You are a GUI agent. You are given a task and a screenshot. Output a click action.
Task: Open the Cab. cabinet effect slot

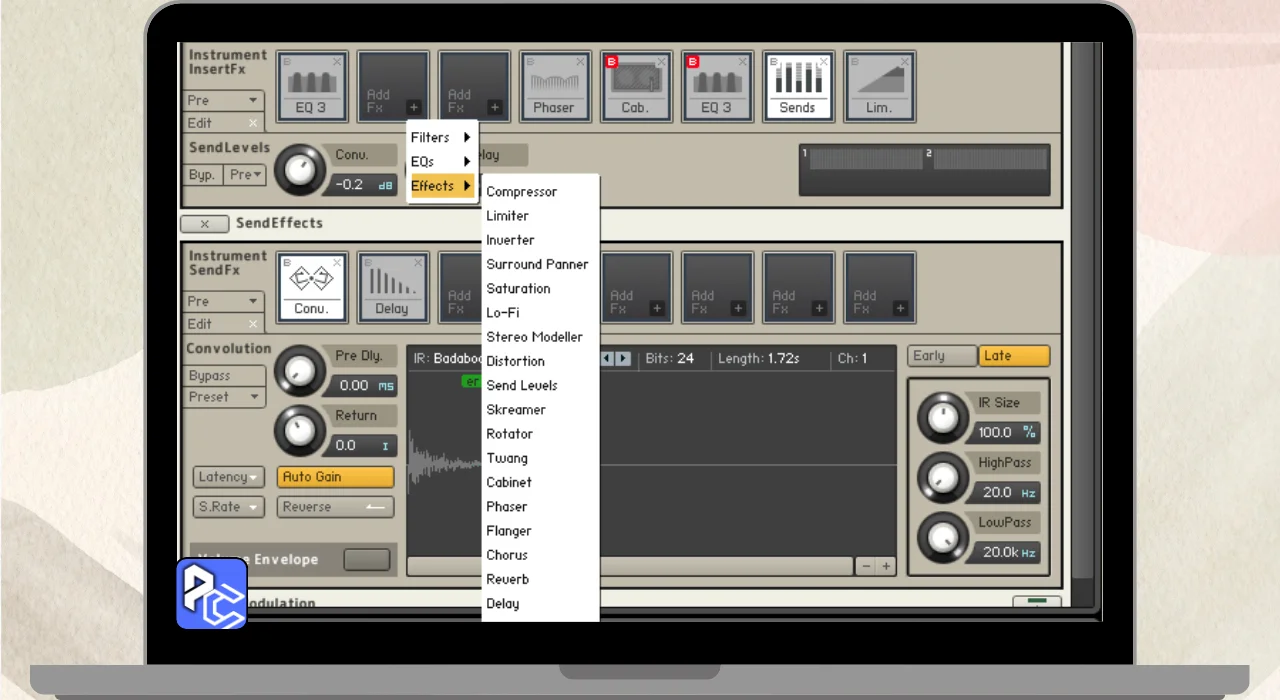point(635,87)
